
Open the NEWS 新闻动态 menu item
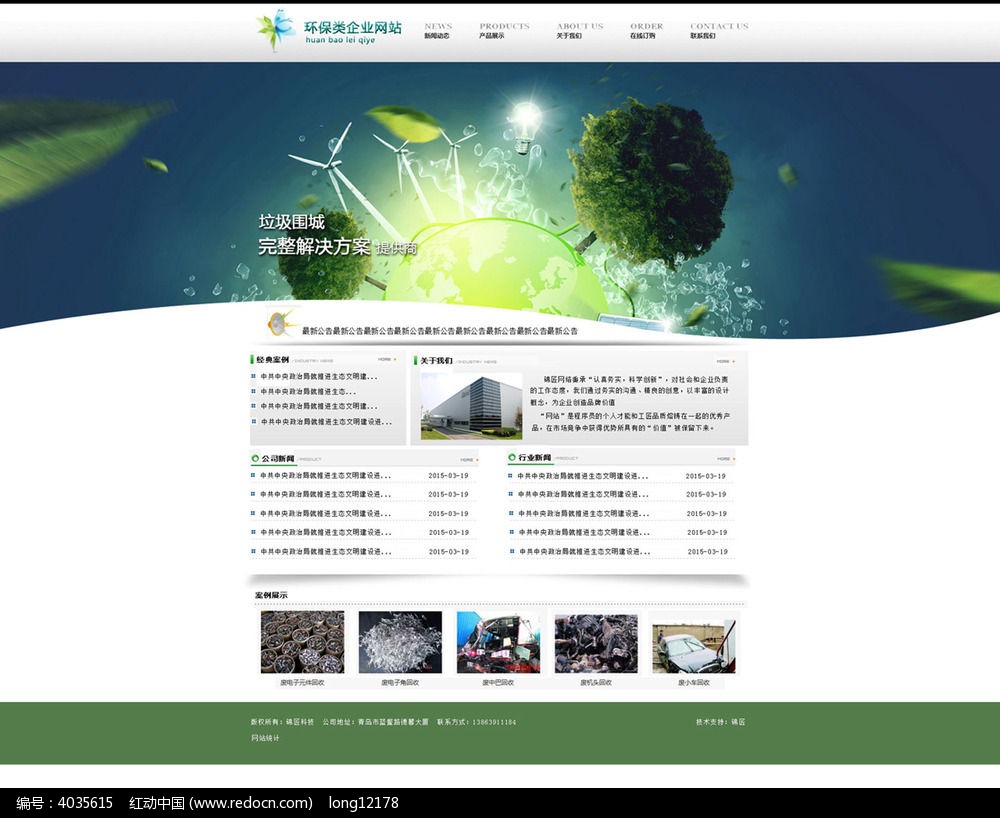coord(437,31)
